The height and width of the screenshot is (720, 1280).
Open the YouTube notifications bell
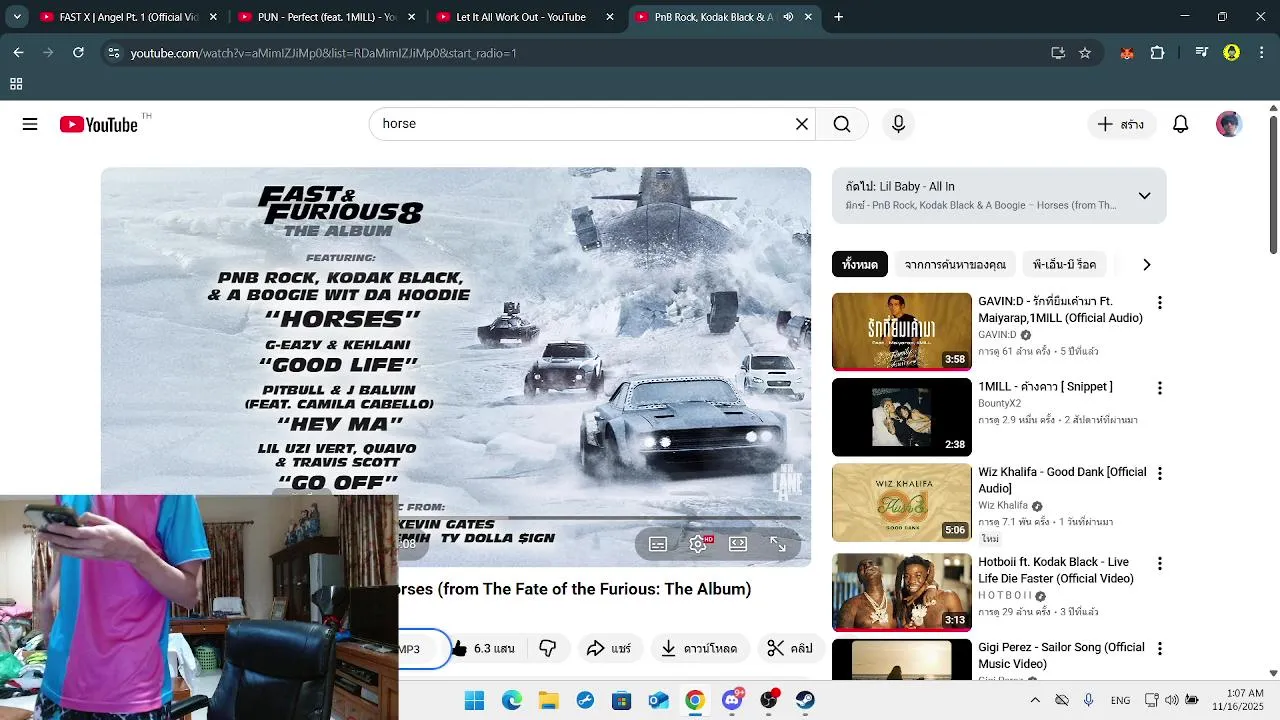click(1180, 124)
